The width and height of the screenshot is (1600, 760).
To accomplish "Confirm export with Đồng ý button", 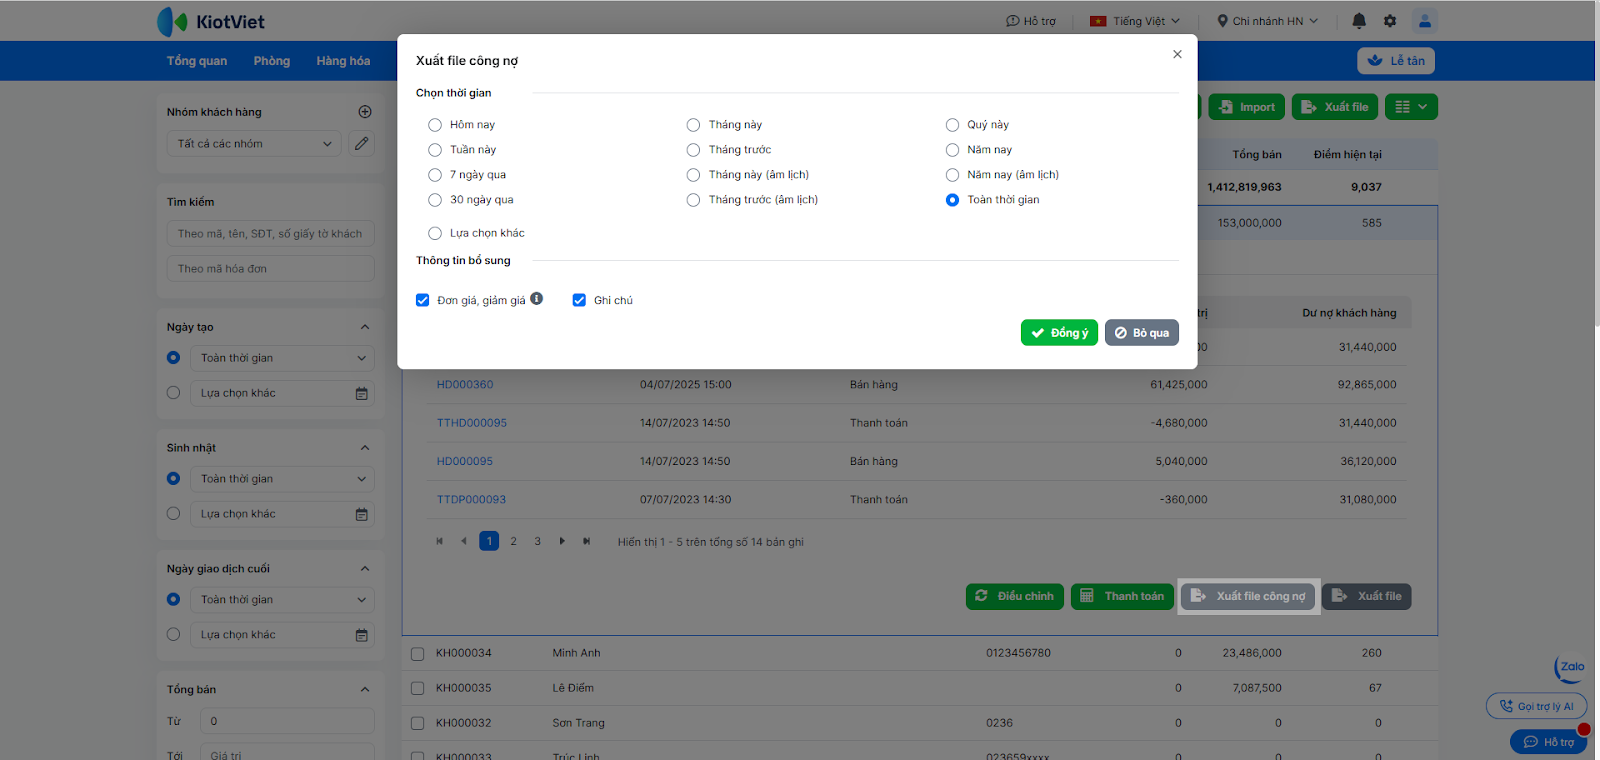I will point(1059,333).
